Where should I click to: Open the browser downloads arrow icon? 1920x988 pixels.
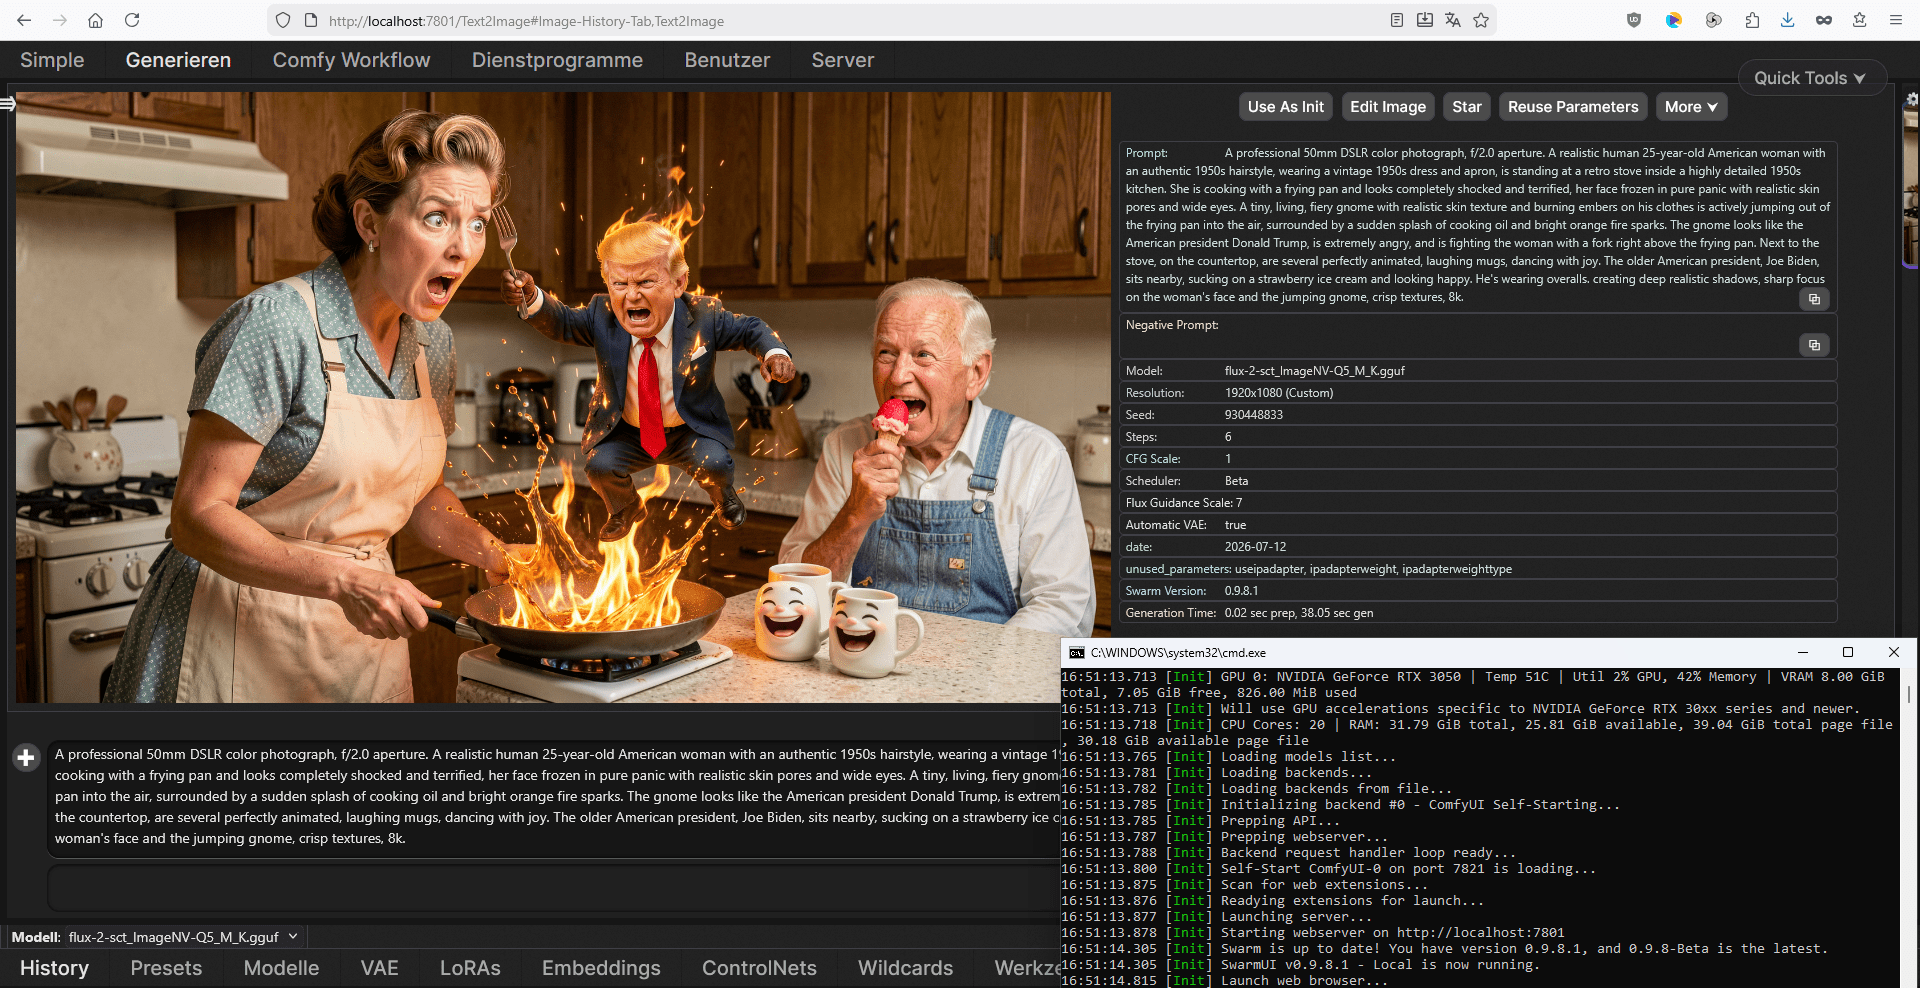[x=1787, y=20]
